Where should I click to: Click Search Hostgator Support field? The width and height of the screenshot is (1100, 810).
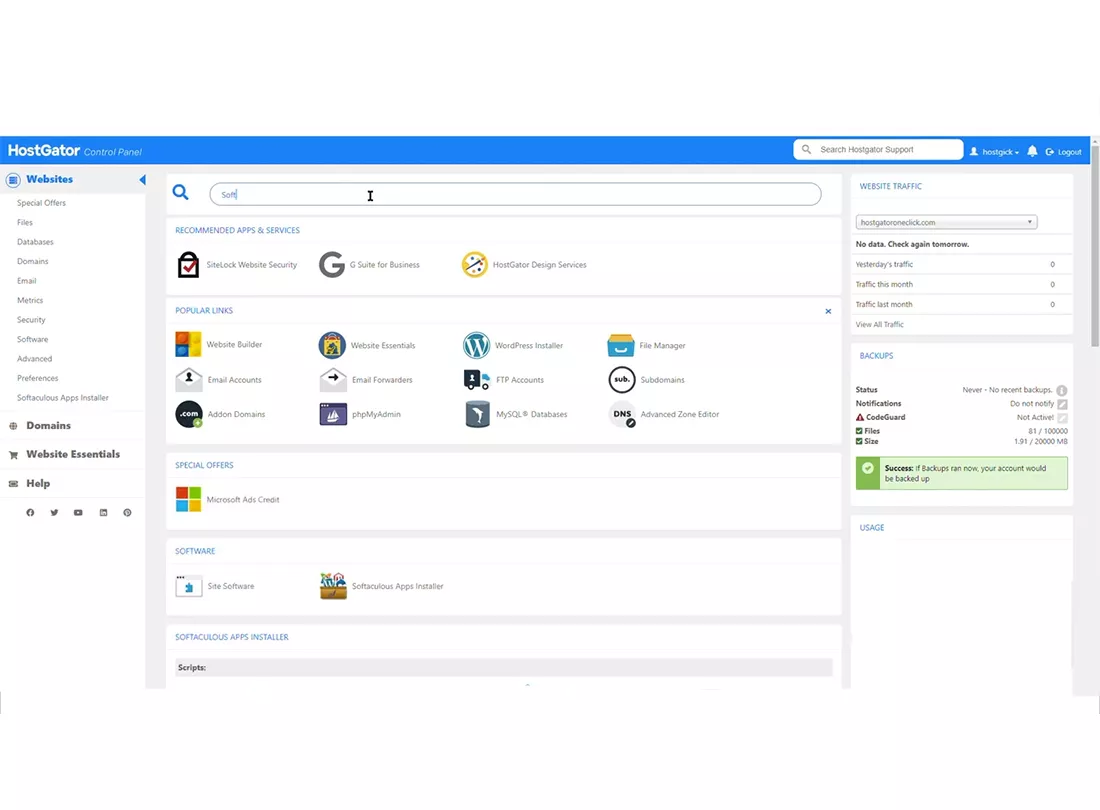(878, 149)
